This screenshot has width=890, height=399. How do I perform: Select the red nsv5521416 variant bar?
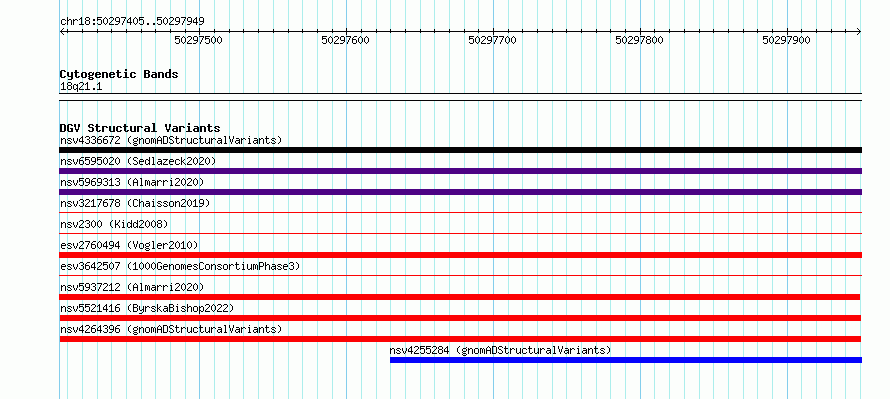460,318
